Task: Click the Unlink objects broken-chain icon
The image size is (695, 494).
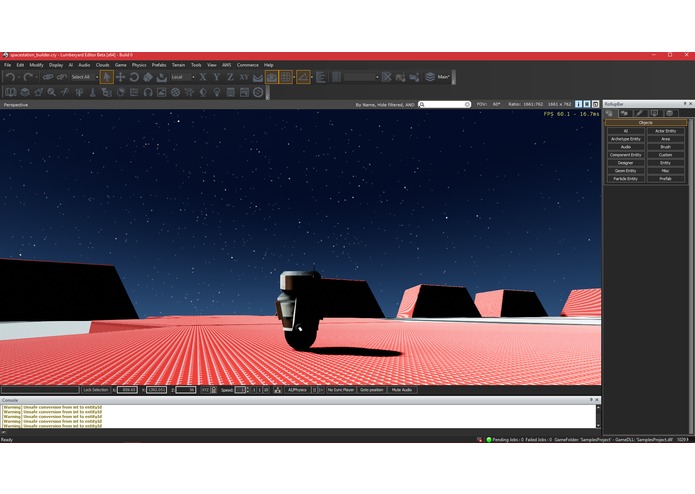Action: 62,77
